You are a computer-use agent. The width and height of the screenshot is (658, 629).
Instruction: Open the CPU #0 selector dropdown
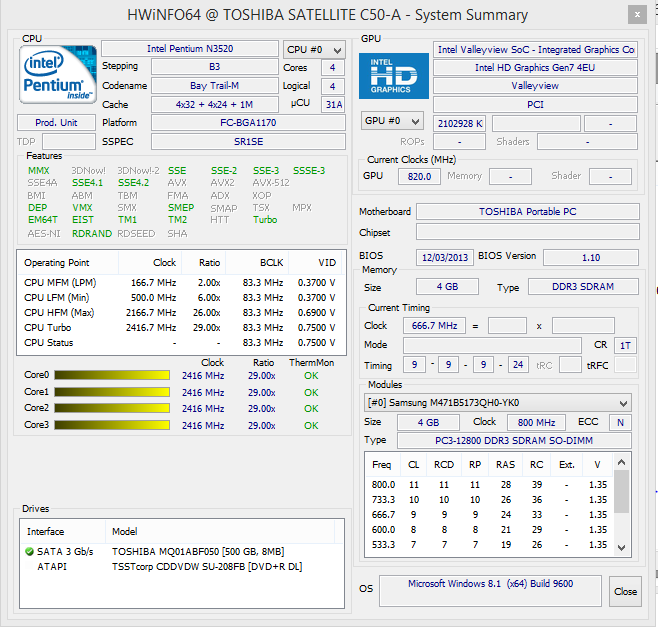(314, 50)
